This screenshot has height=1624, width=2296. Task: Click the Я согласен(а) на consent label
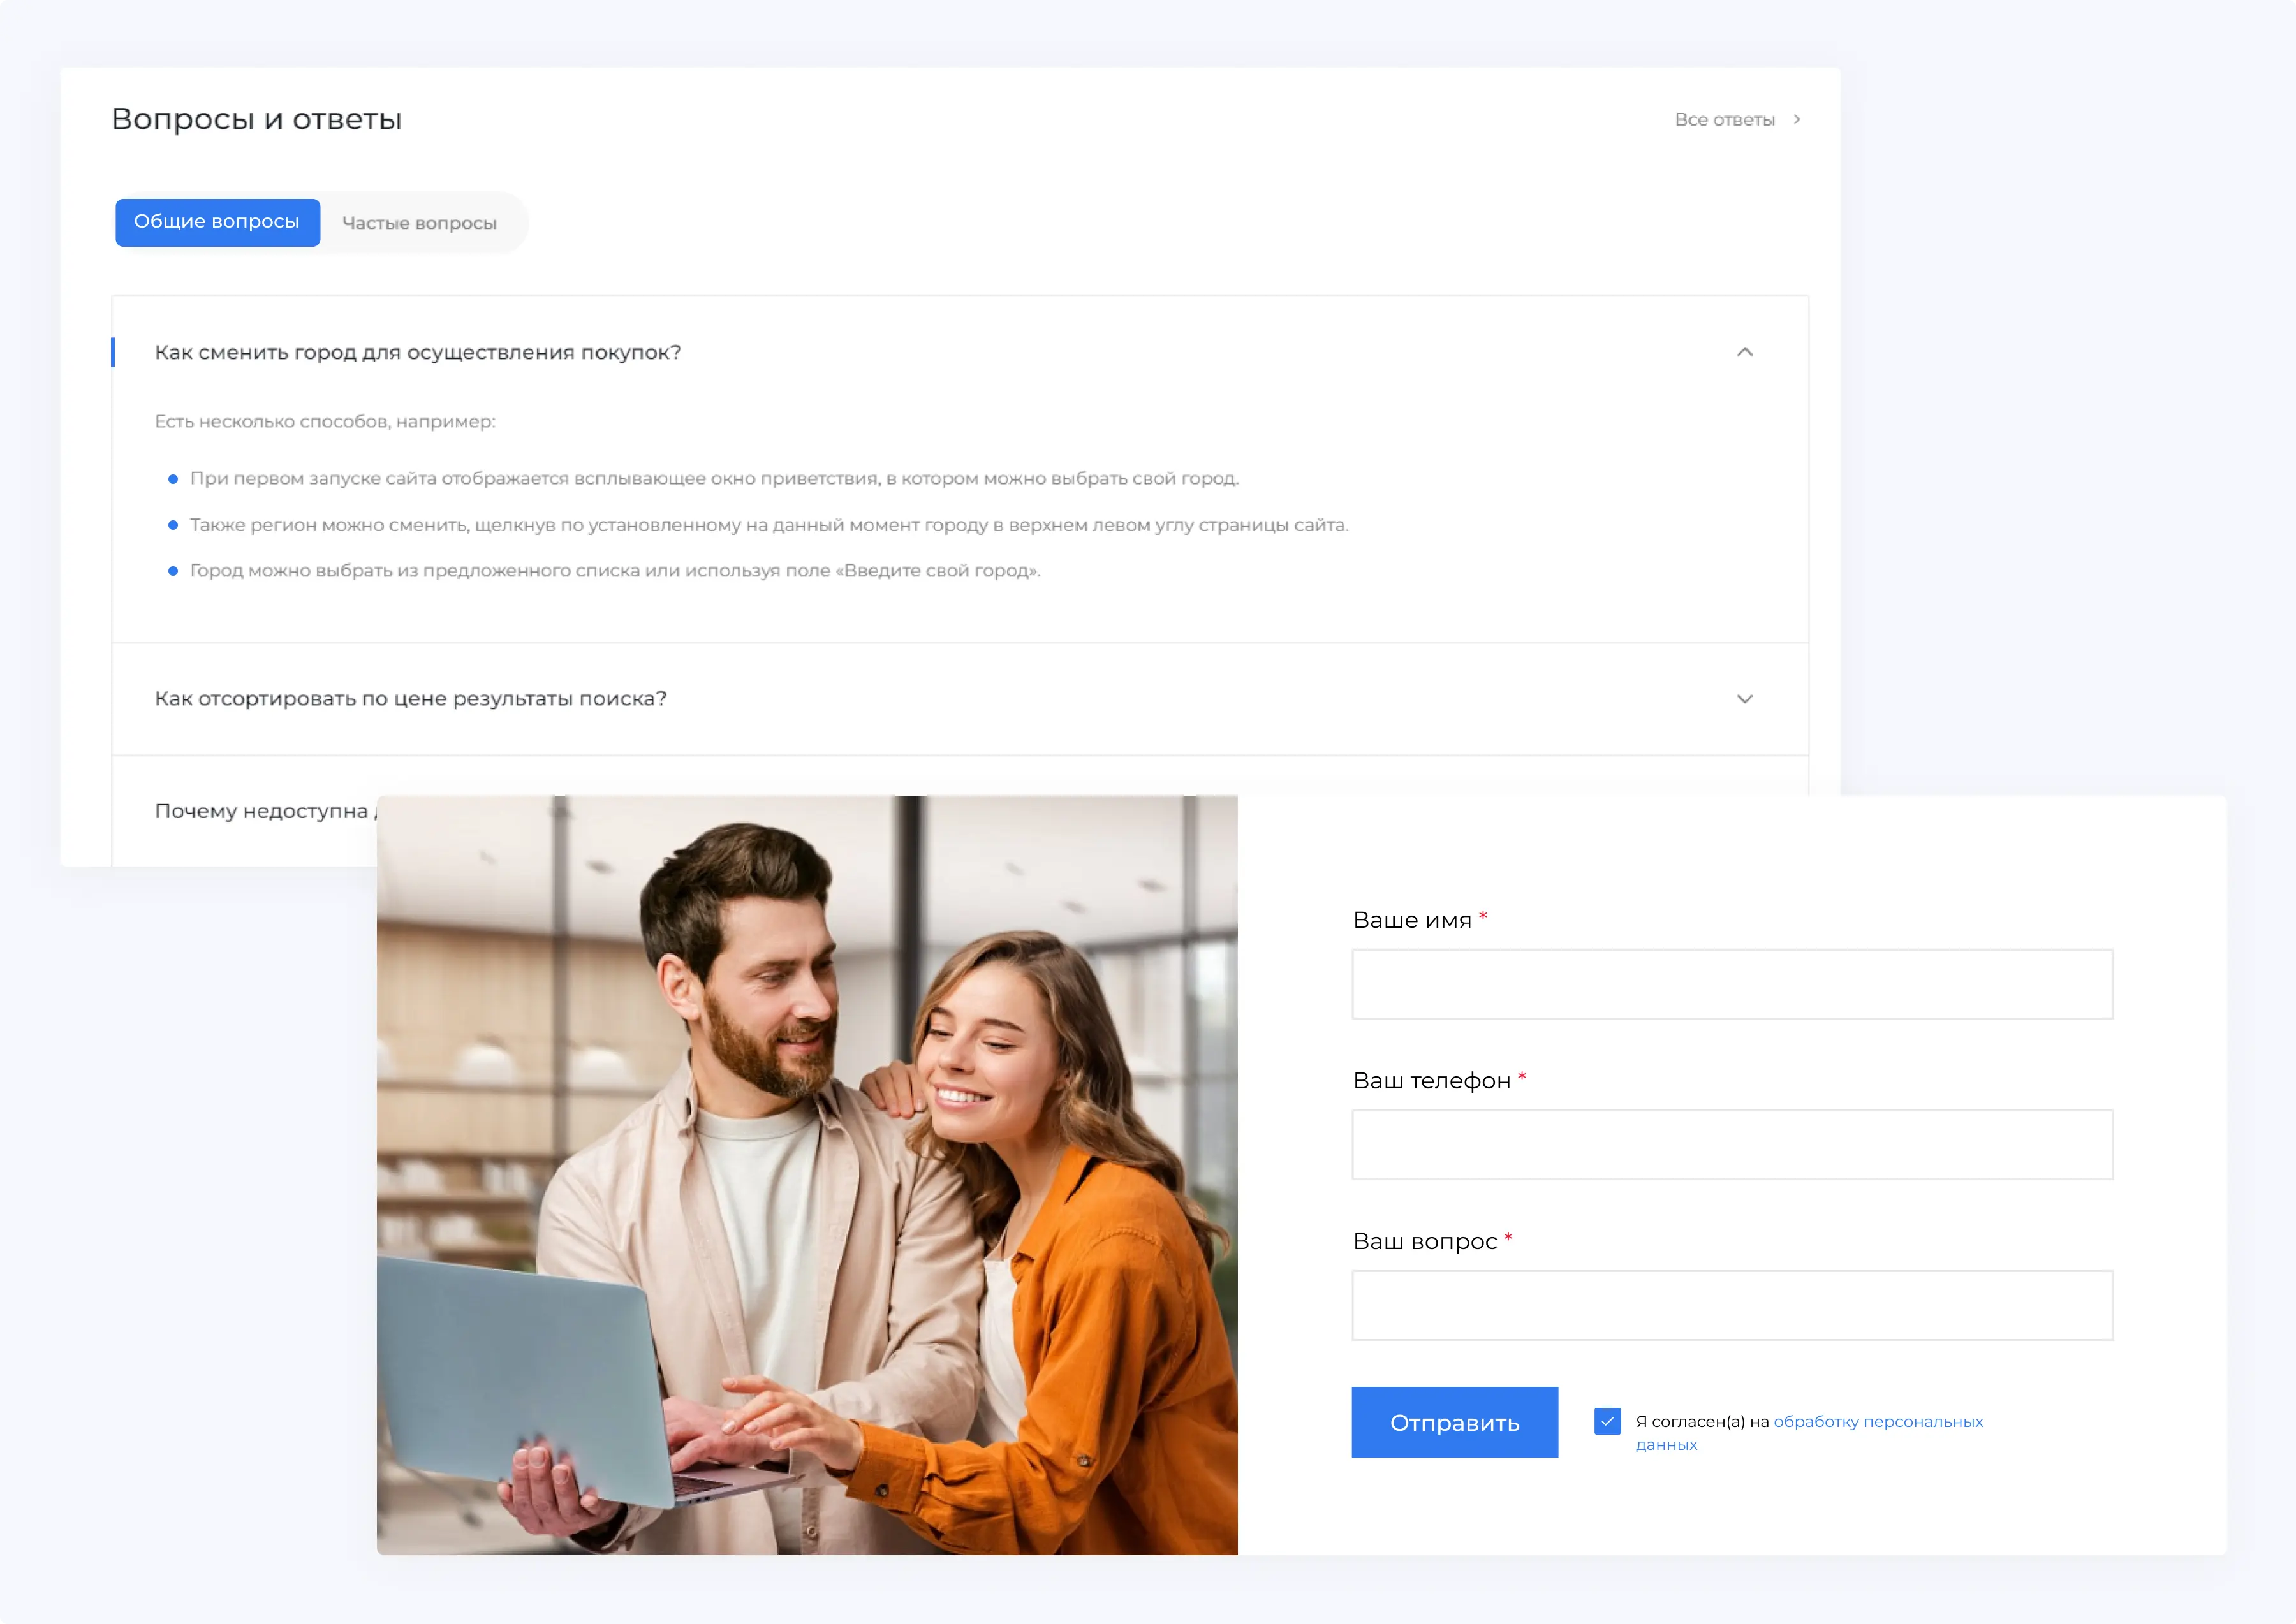(x=1702, y=1421)
